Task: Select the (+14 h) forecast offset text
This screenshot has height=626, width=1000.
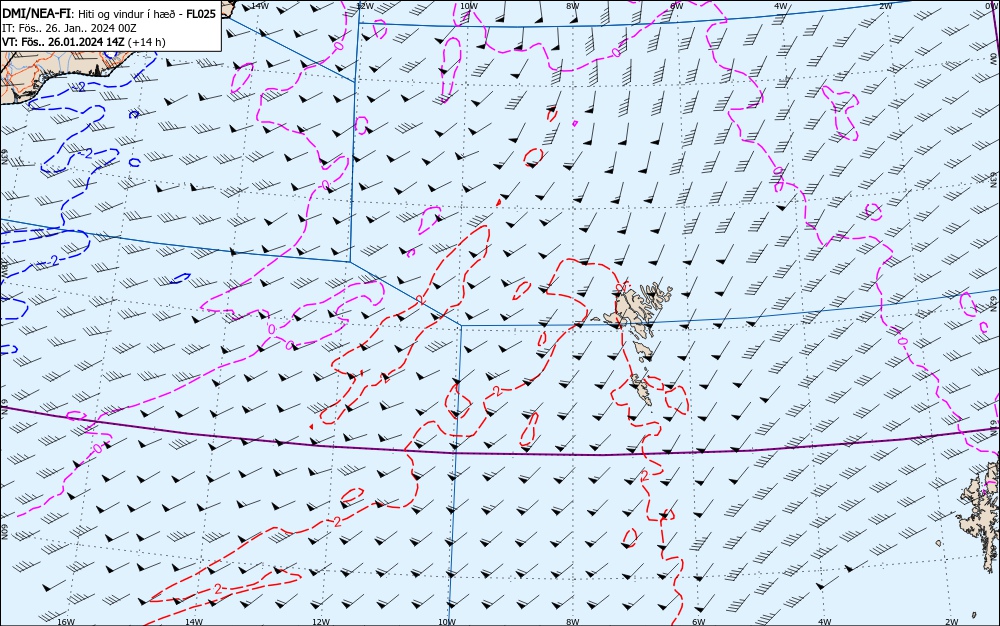Action: pos(147,42)
